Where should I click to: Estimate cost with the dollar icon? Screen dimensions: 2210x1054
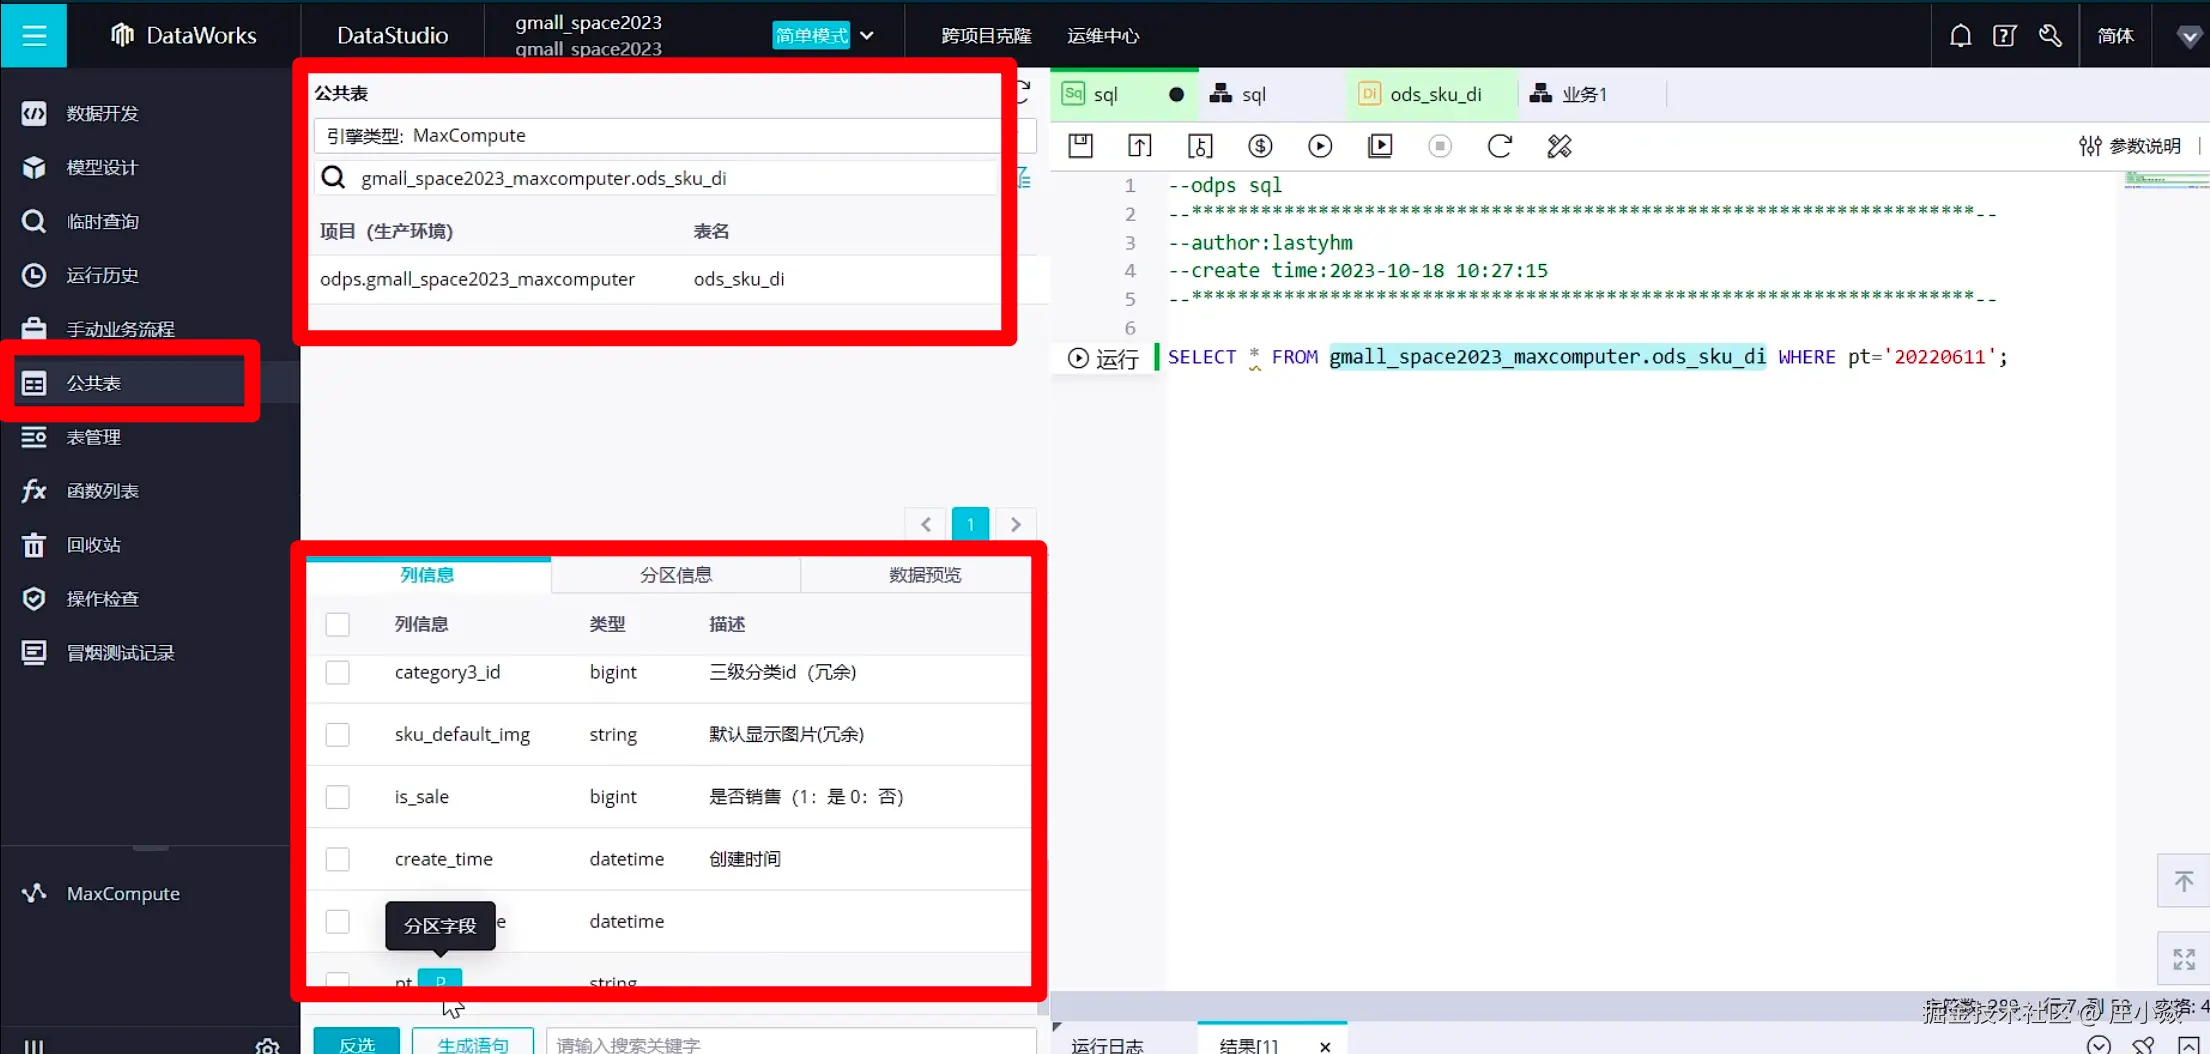tap(1260, 146)
